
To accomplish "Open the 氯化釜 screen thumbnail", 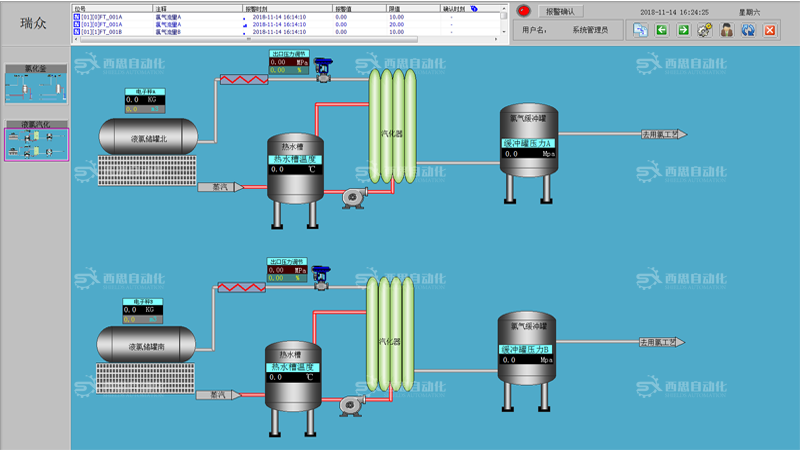I will 36,84.
